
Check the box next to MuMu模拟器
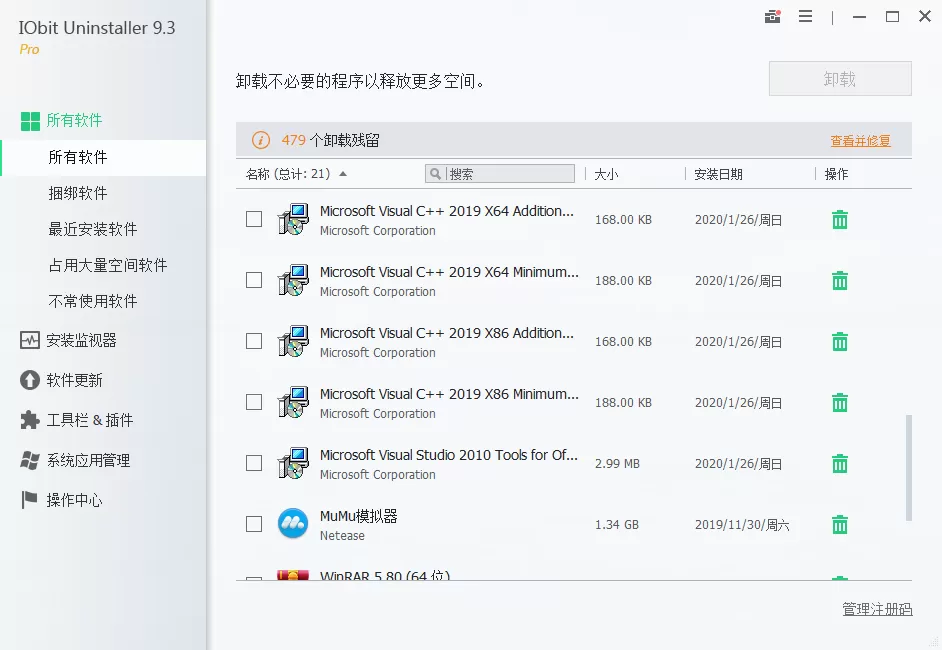click(x=253, y=524)
